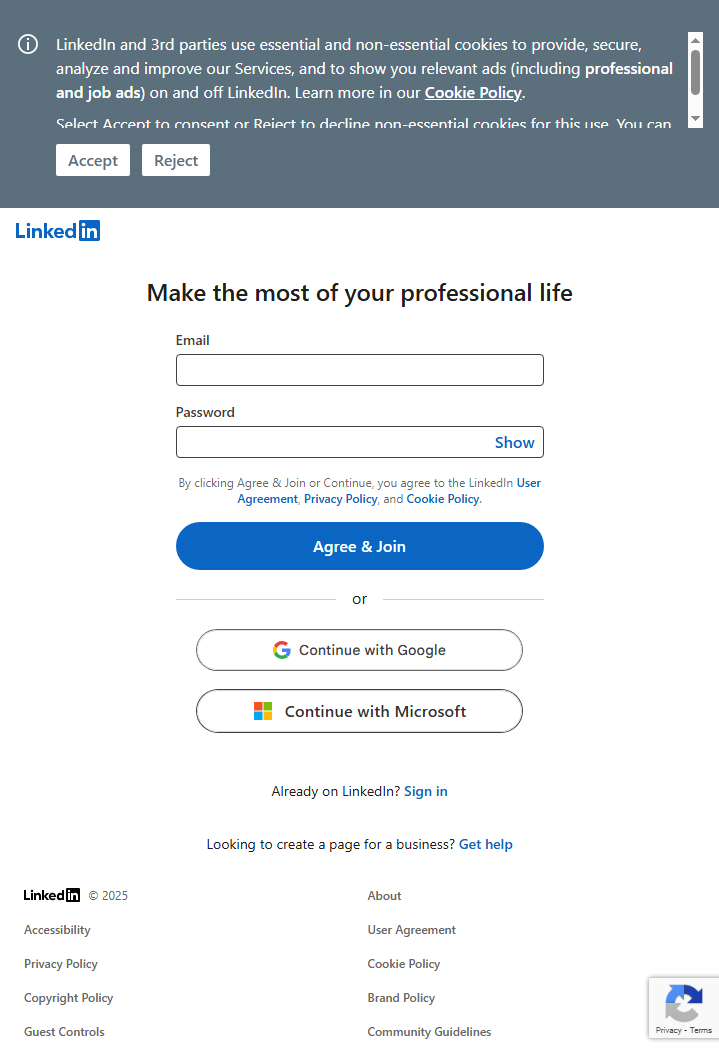Open Cookie Policy link in the banner
Screen dimensions: 719x1052
tap(473, 93)
